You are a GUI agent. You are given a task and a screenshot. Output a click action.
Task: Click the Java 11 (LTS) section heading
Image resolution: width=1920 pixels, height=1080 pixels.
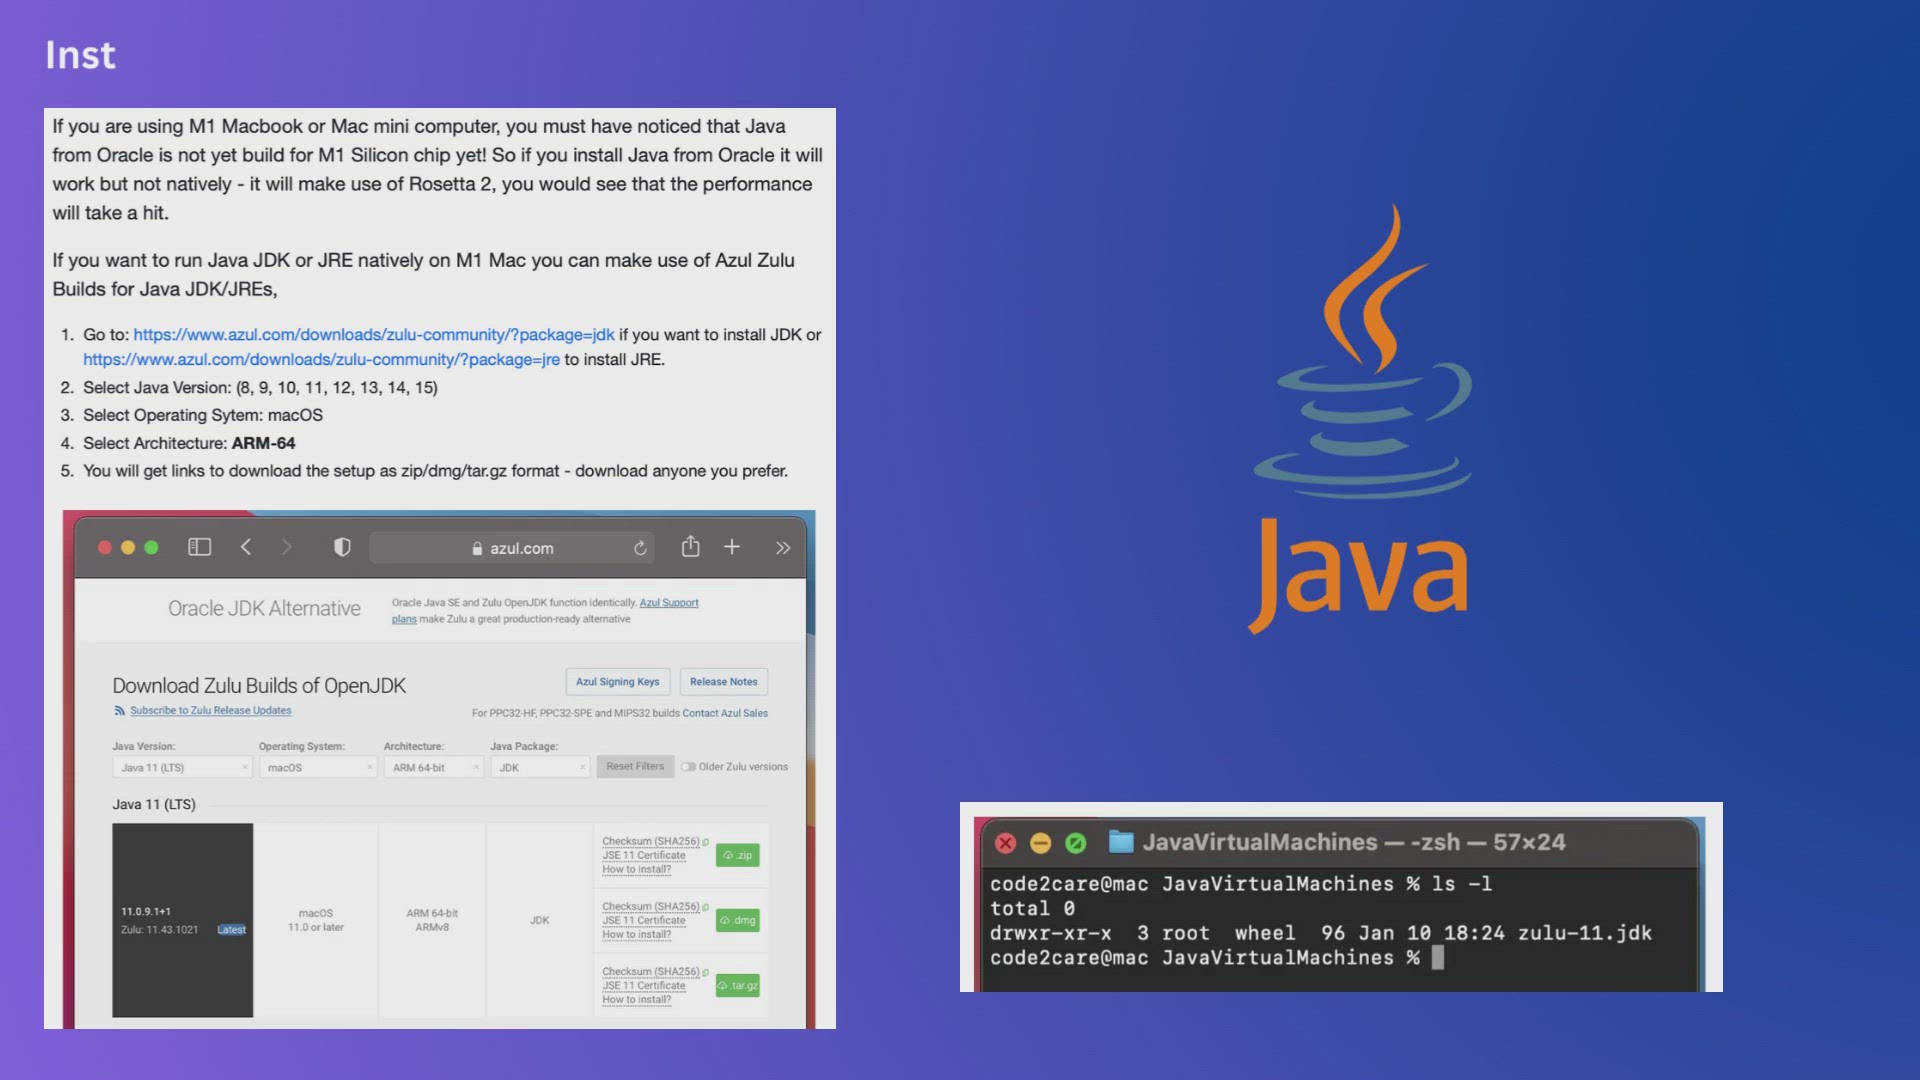pos(154,805)
